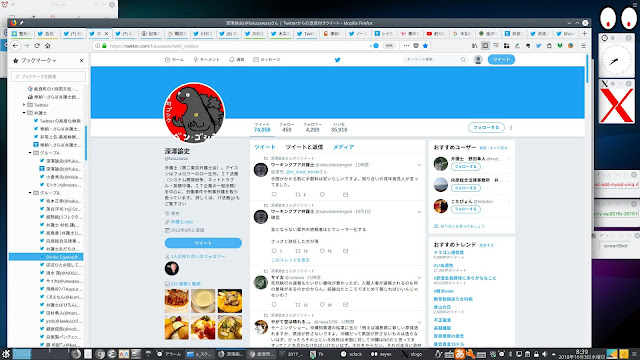The height and width of the screenshot is (360, 640).
Task: Open the Firefox library icon
Action: pos(474,46)
